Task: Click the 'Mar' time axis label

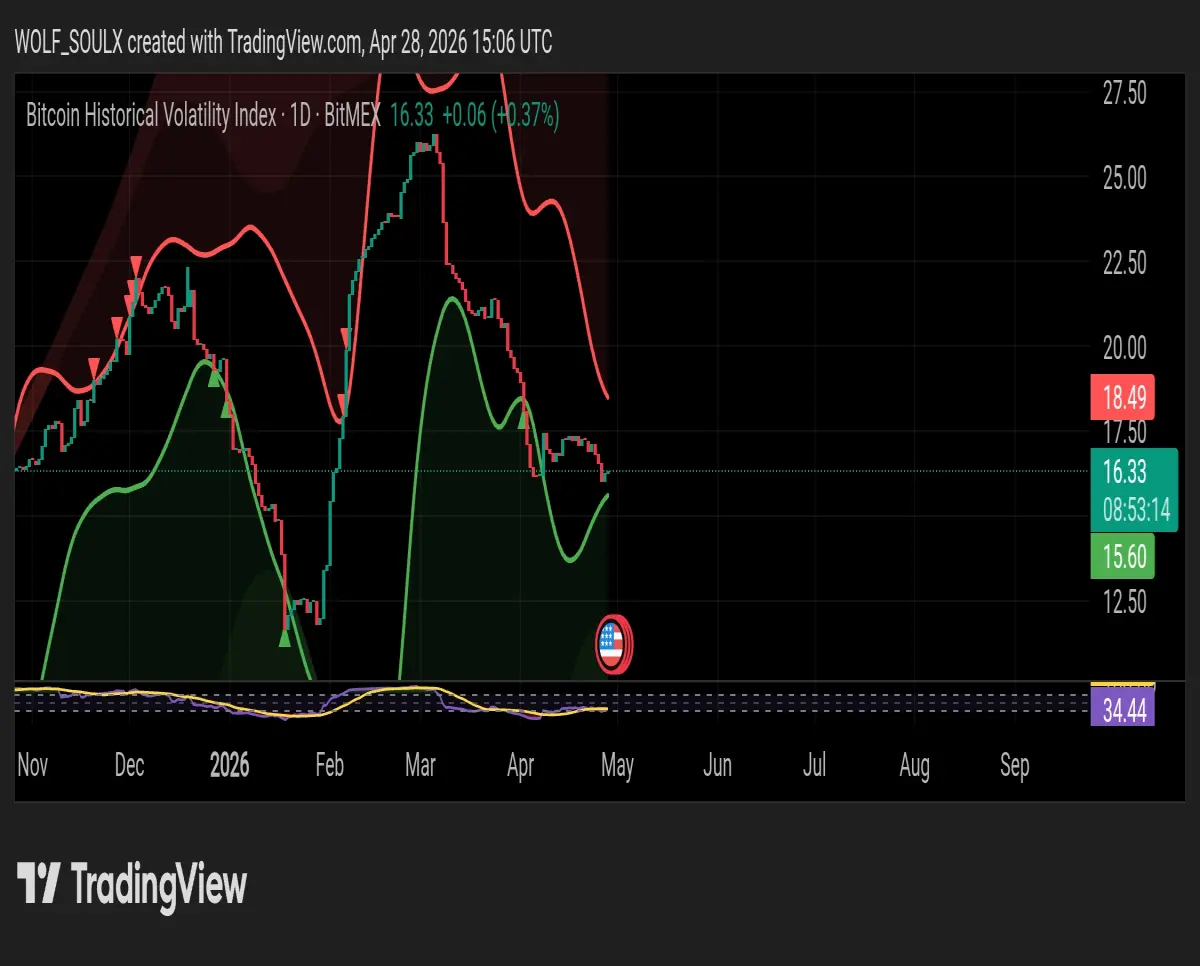Action: click(x=420, y=766)
